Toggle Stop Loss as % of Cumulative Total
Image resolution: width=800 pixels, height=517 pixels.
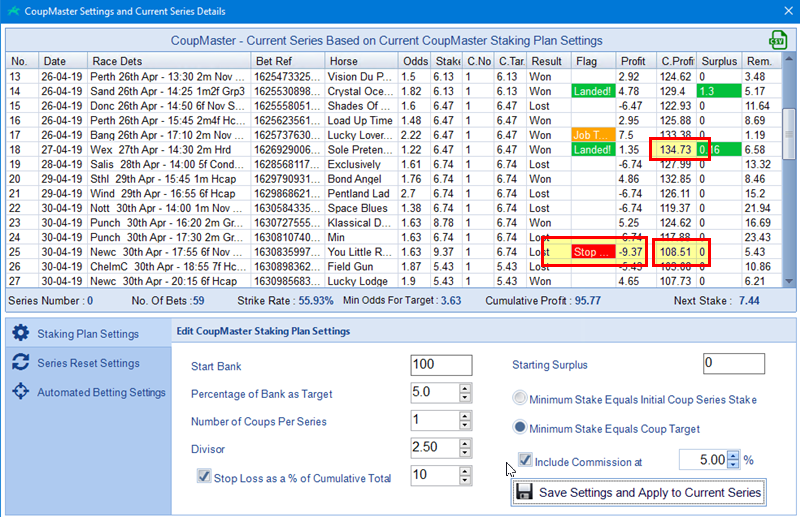click(x=204, y=476)
